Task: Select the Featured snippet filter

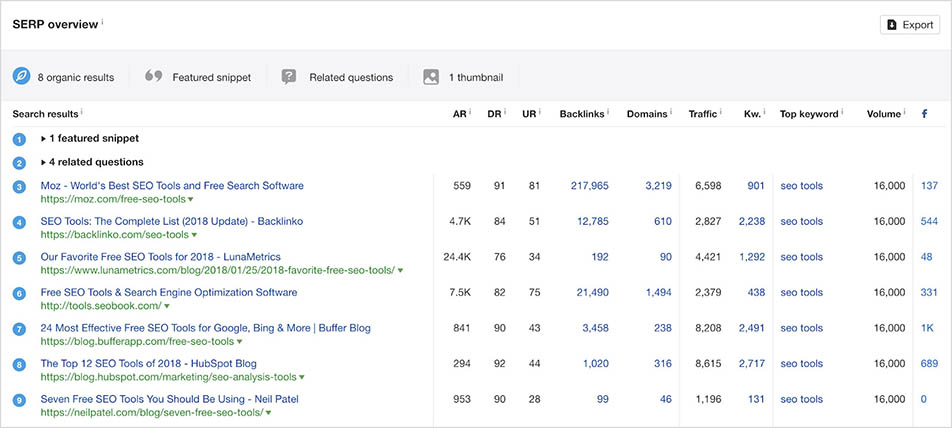Action: tap(198, 77)
